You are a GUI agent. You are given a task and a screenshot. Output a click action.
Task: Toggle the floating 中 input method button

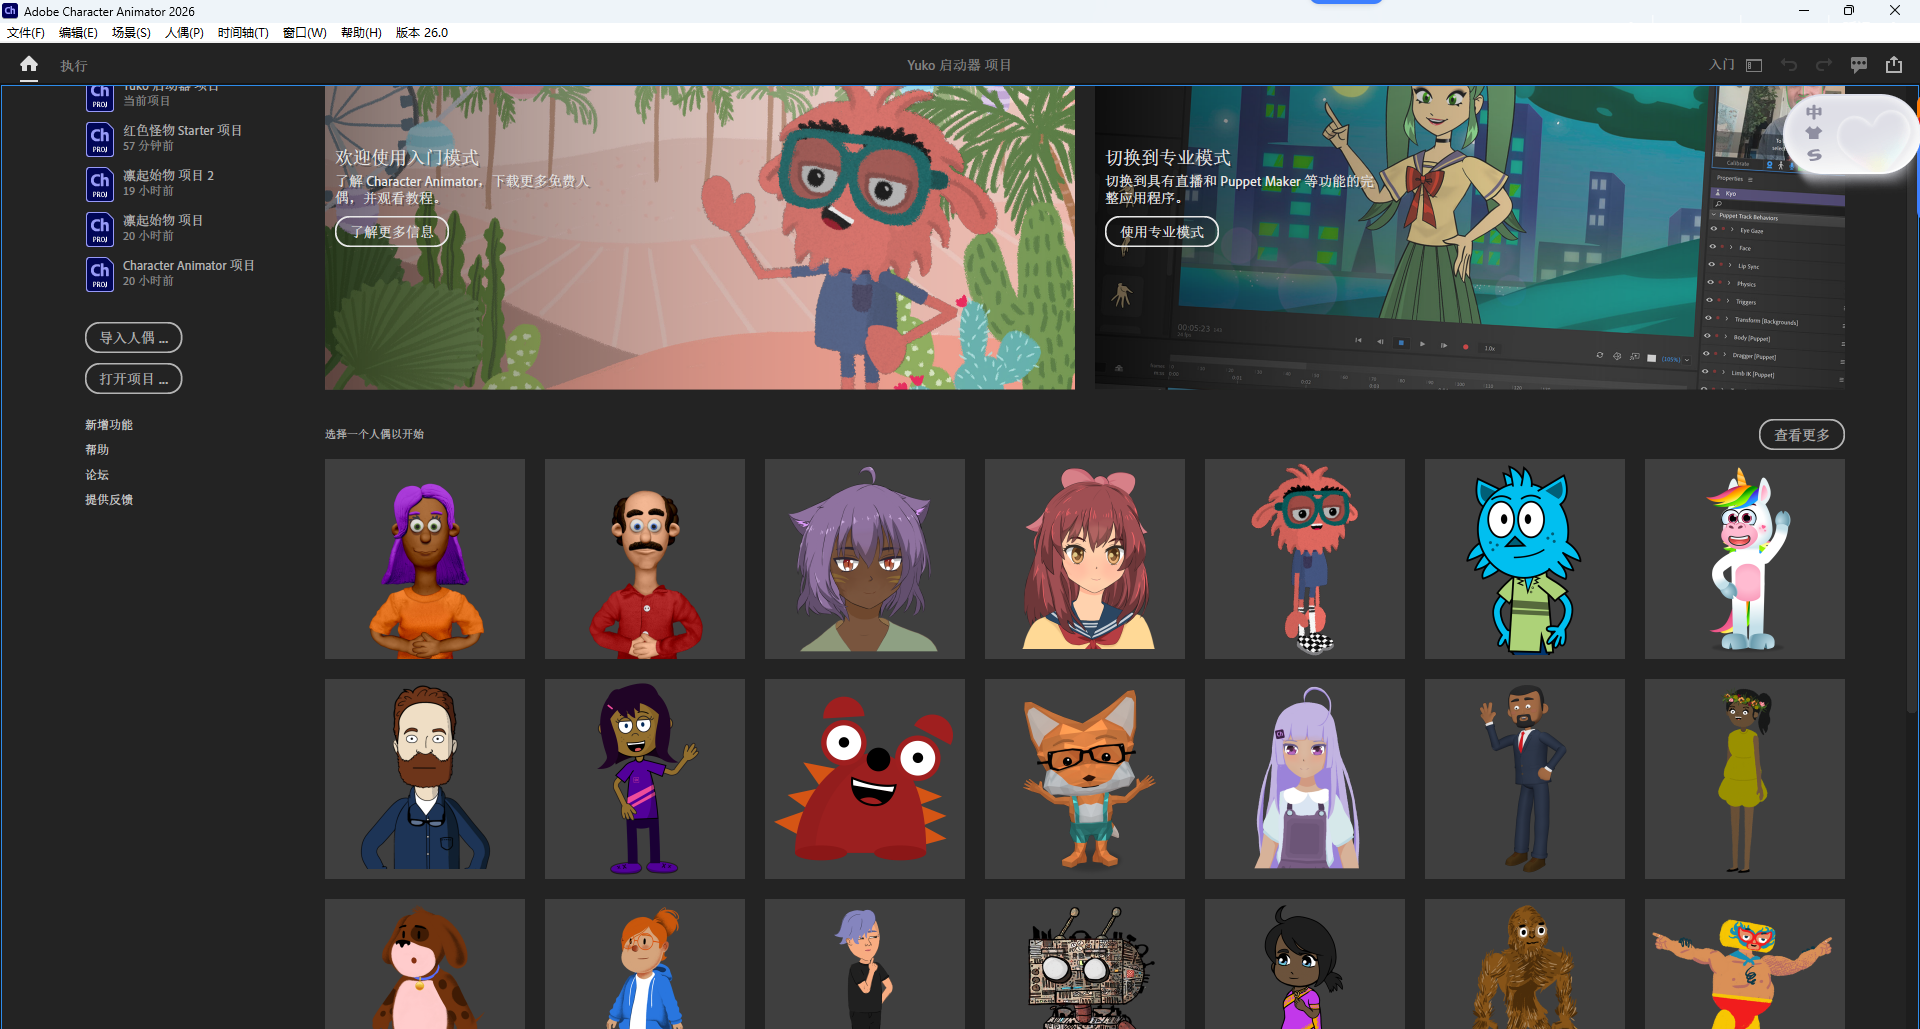(x=1814, y=112)
